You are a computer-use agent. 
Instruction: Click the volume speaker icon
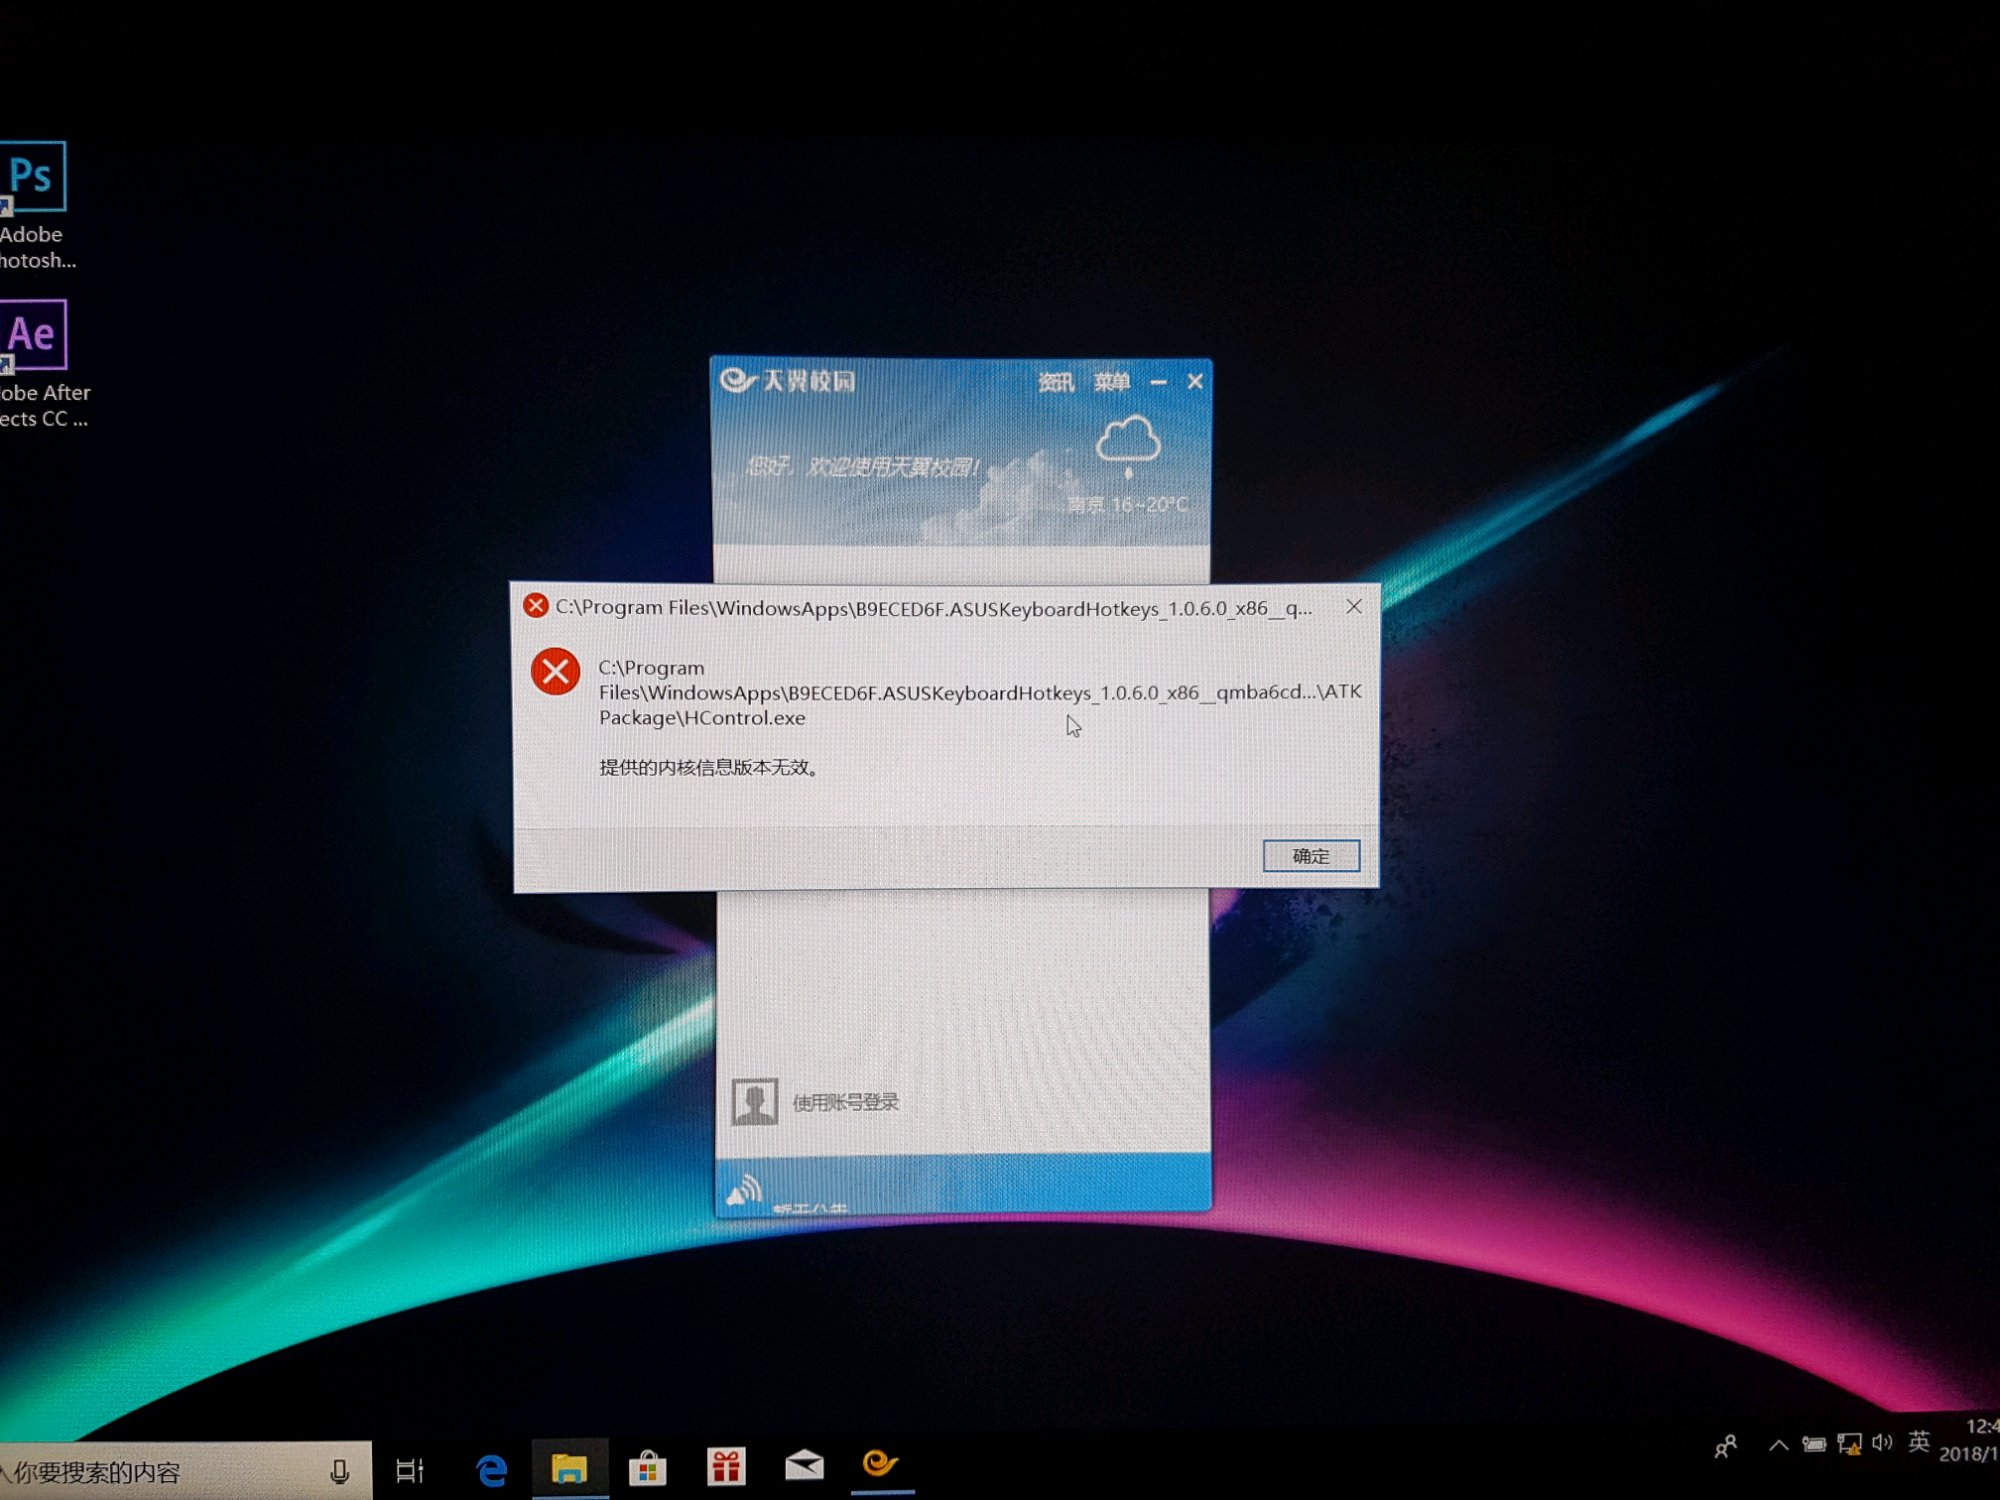coord(1883,1442)
